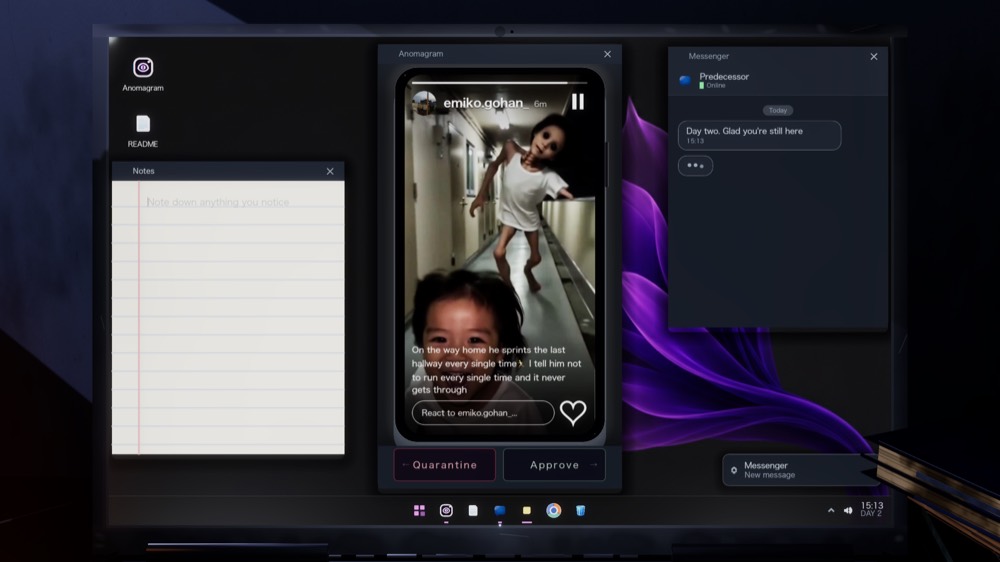Image resolution: width=1000 pixels, height=562 pixels.
Task: Like the story with the heart icon
Action: (x=573, y=413)
